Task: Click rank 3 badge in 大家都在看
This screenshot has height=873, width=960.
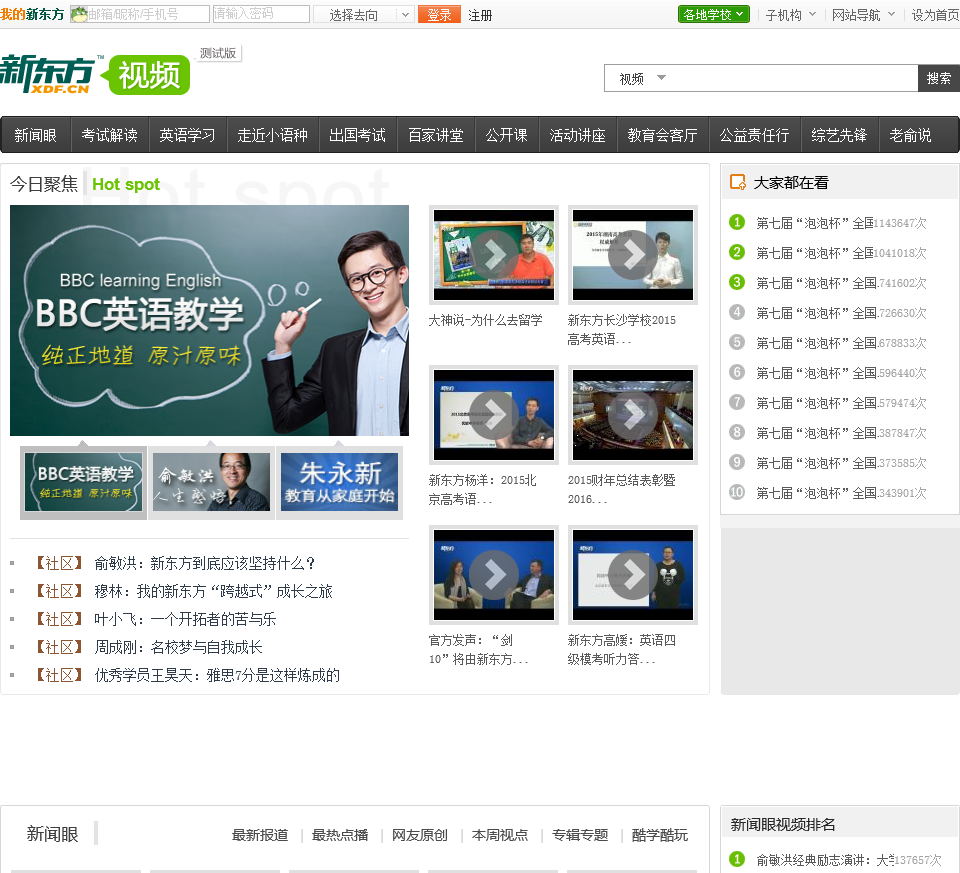Action: [x=737, y=282]
